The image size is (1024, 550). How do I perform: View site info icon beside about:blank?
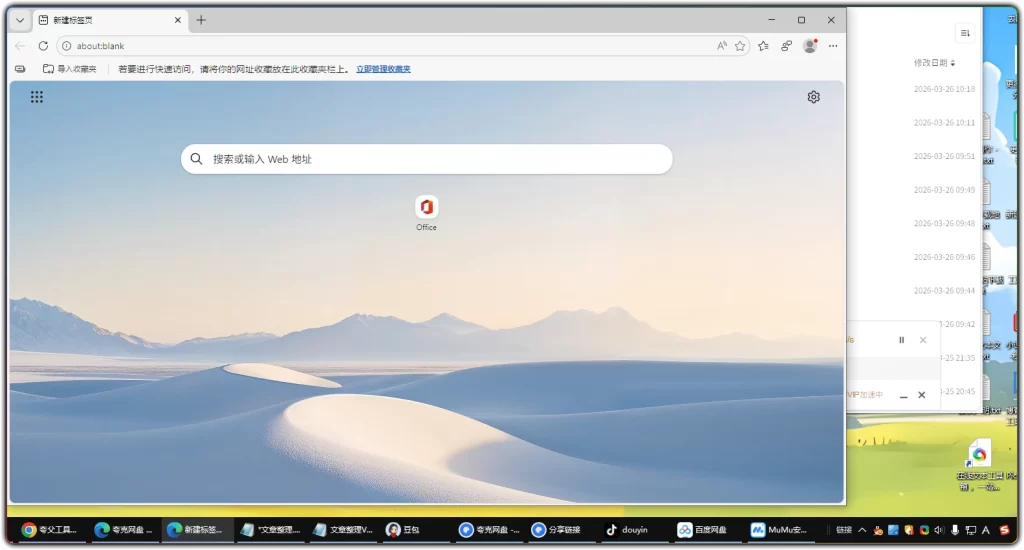pos(67,46)
